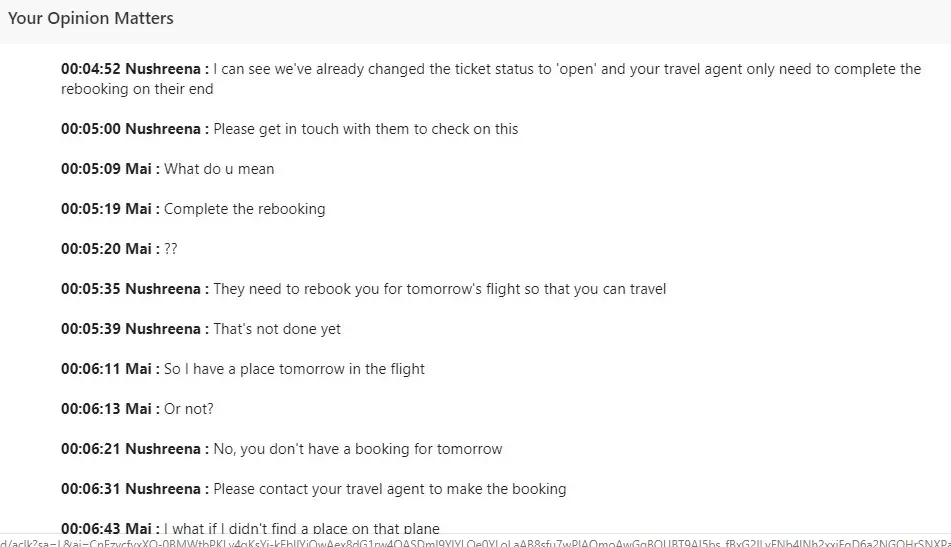Click the 00:06:21 timestamp

pyautogui.click(x=90, y=449)
